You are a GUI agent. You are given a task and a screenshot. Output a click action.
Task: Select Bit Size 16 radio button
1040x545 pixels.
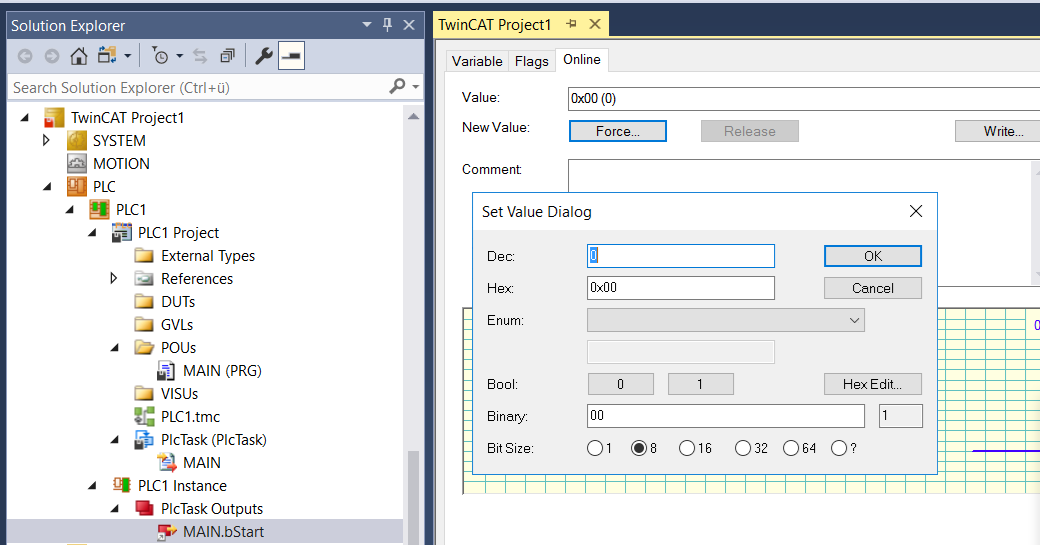point(686,448)
